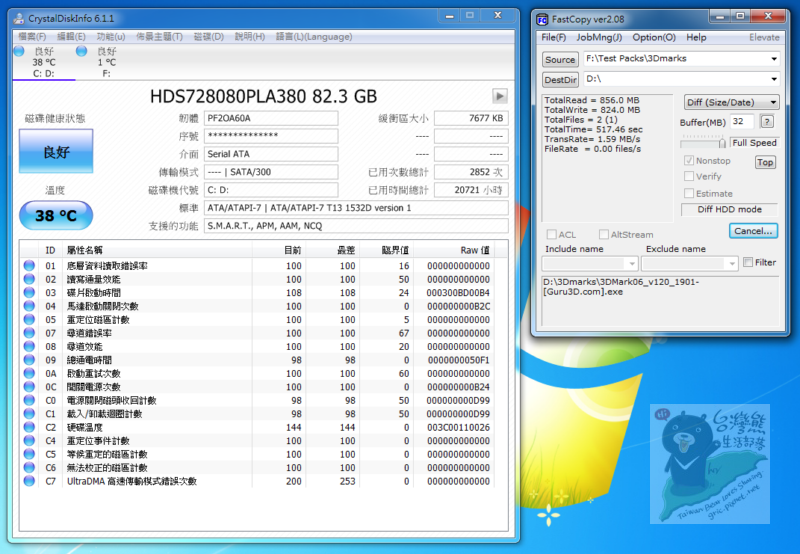Open the 檔案(F) menu in CrystalDiskInfo

coord(32,37)
